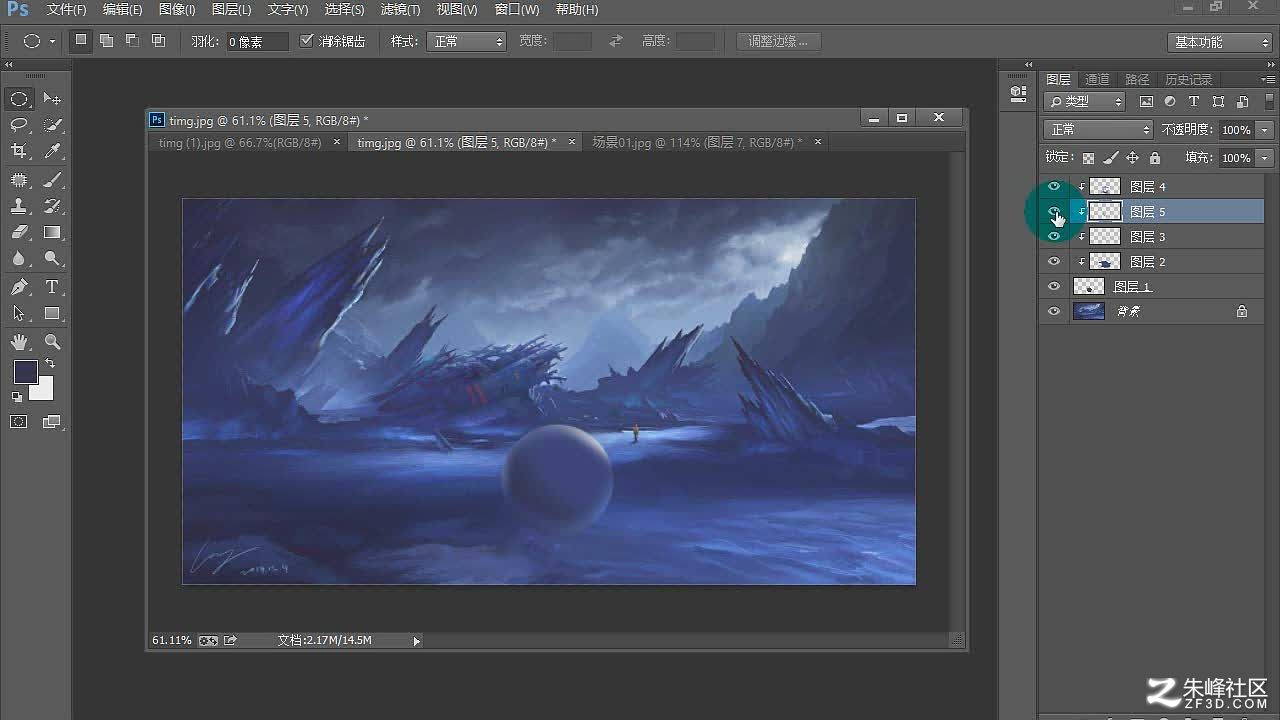
Task: Open the opacity (不透明度) slider dropdown
Action: 1265,130
